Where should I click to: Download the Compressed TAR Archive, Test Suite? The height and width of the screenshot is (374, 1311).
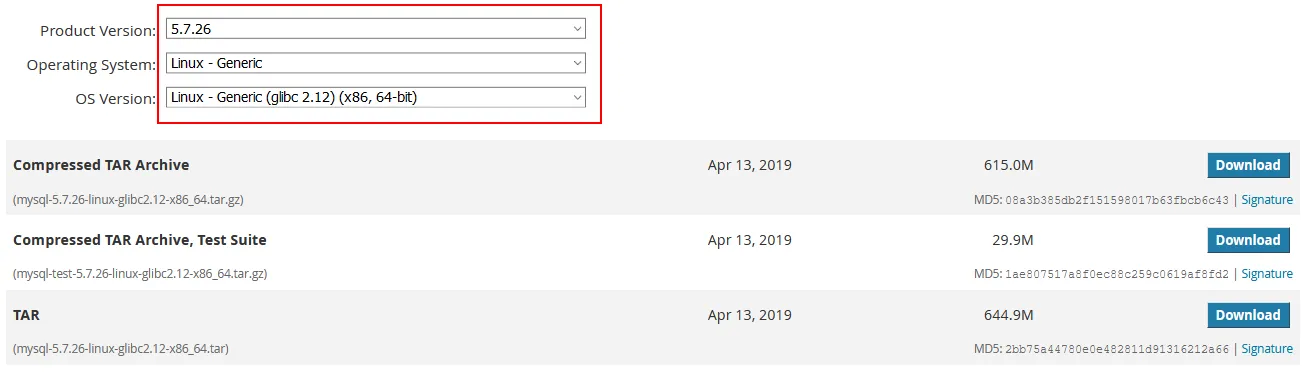(1248, 240)
